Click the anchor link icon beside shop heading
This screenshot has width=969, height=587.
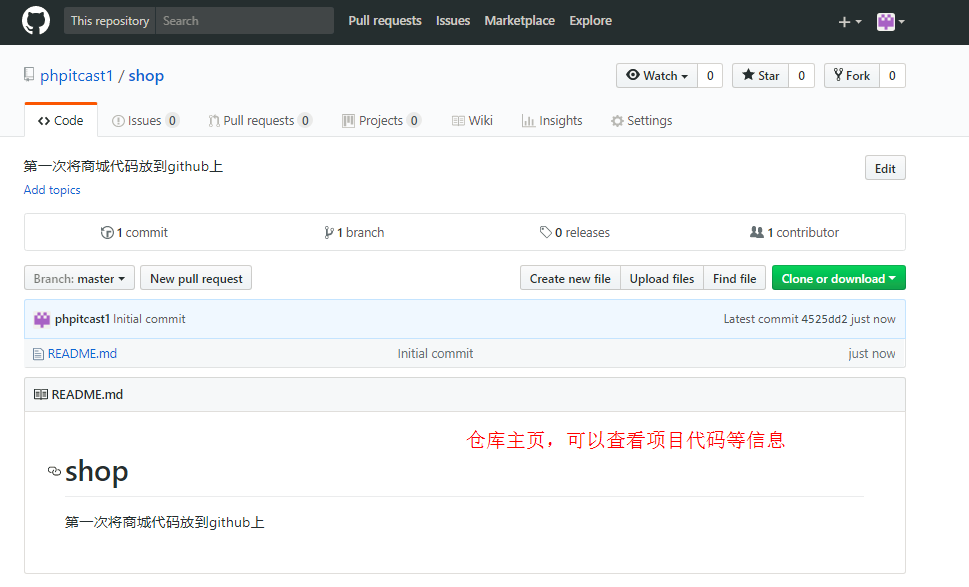coord(54,472)
